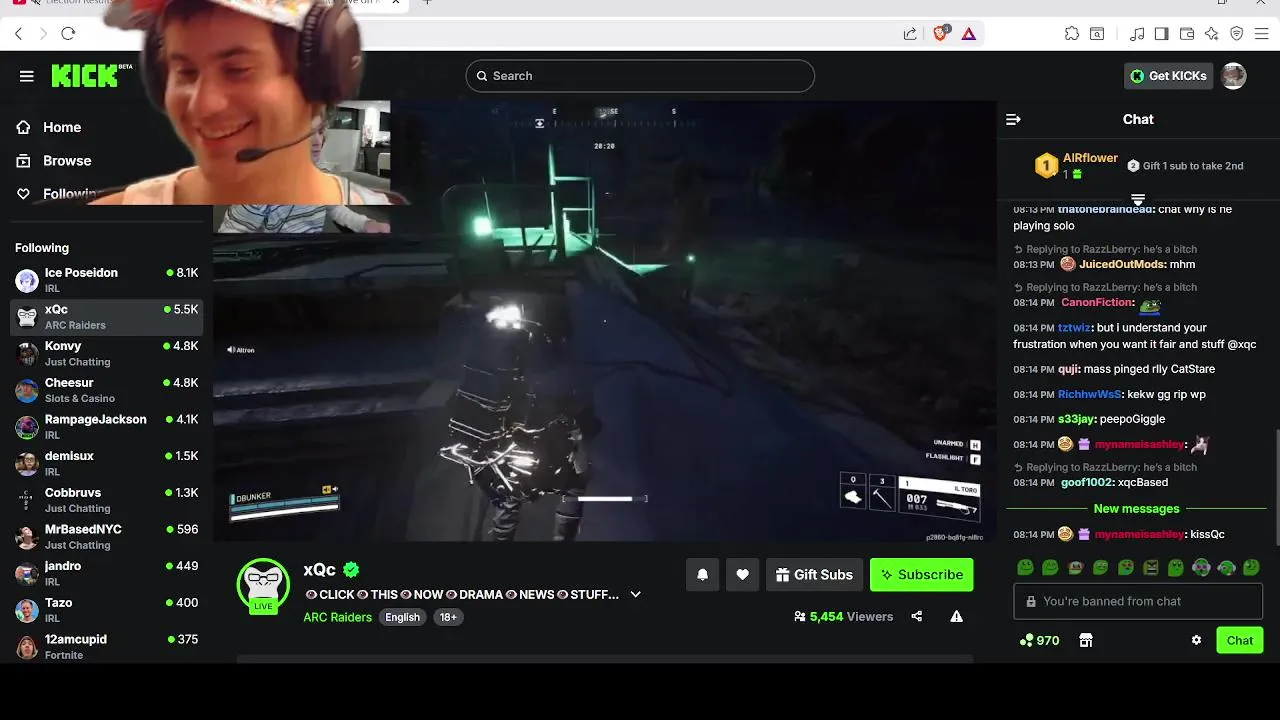Open the chat settings gear
The width and height of the screenshot is (1280, 720).
[1196, 640]
